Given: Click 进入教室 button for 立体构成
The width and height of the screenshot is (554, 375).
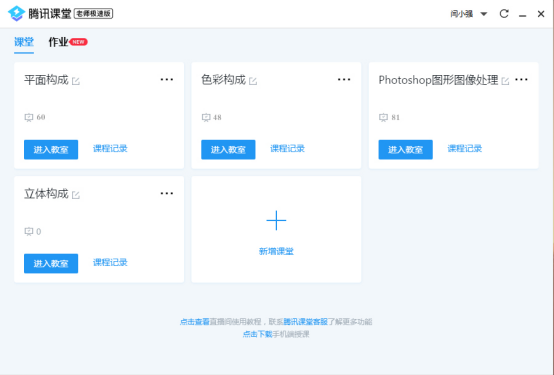Looking at the screenshot, I should (x=51, y=263).
